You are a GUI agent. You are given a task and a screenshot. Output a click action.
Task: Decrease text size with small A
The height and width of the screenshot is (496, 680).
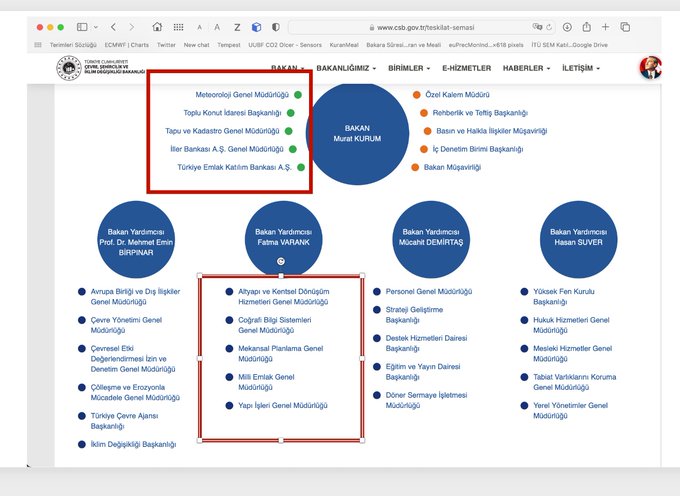tap(199, 27)
